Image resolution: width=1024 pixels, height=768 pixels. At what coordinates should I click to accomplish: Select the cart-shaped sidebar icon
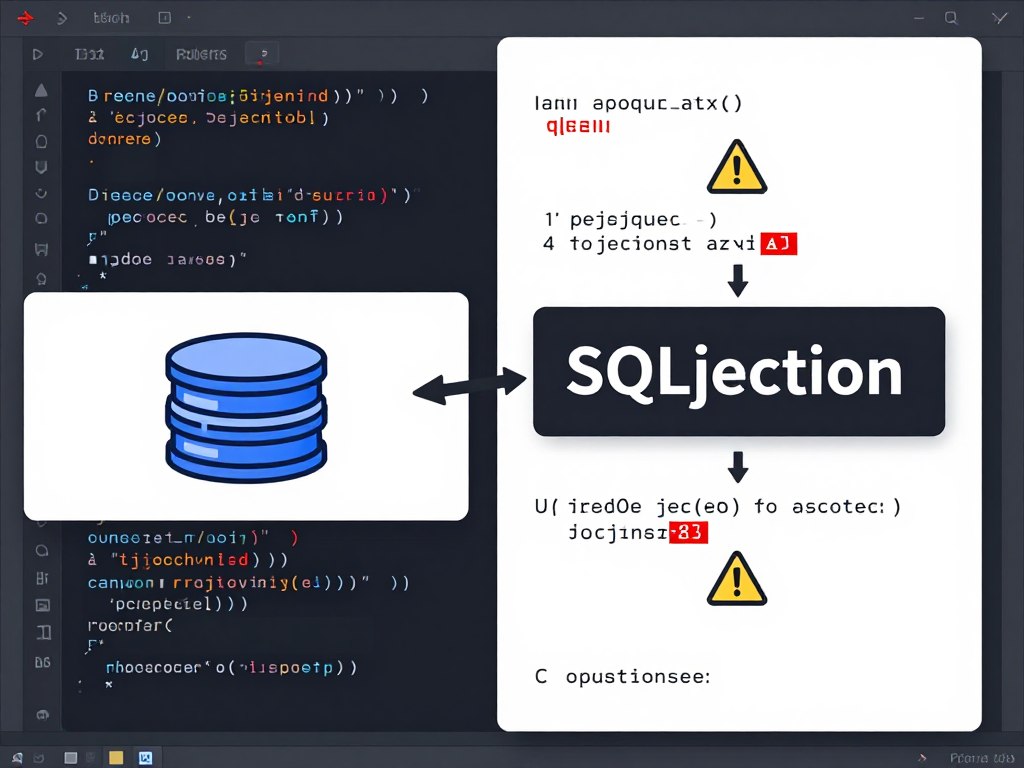click(x=41, y=249)
